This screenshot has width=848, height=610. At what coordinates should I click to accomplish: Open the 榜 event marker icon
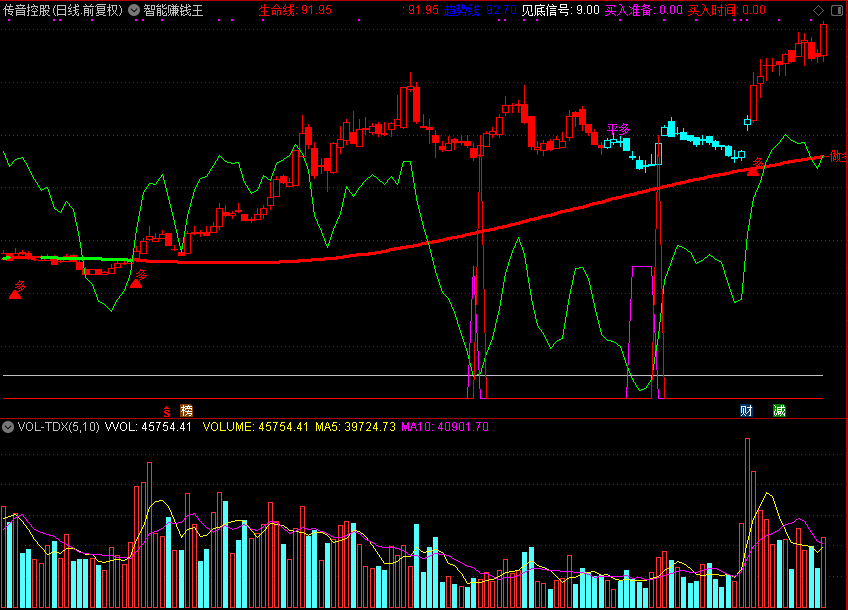click(x=187, y=410)
